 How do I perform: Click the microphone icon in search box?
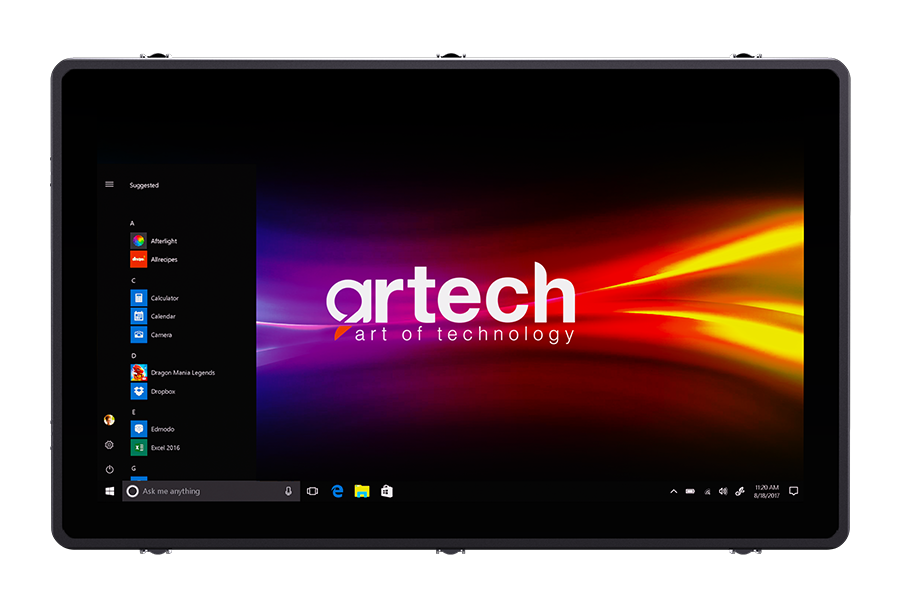point(288,491)
